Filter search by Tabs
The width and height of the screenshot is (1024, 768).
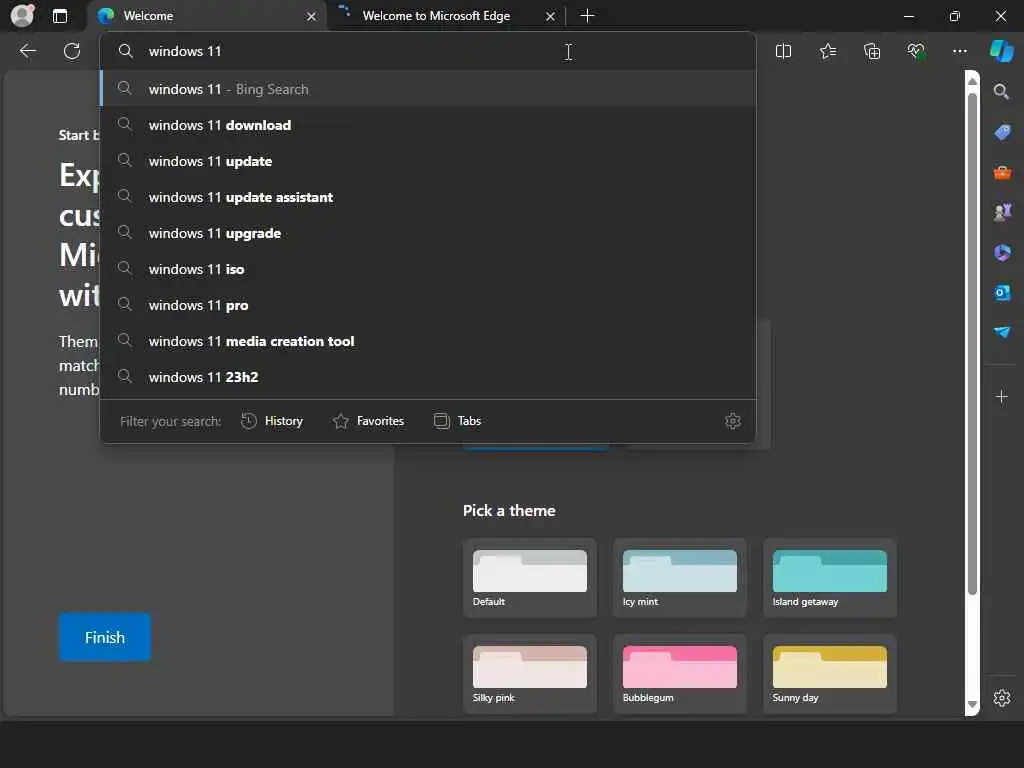pos(457,421)
